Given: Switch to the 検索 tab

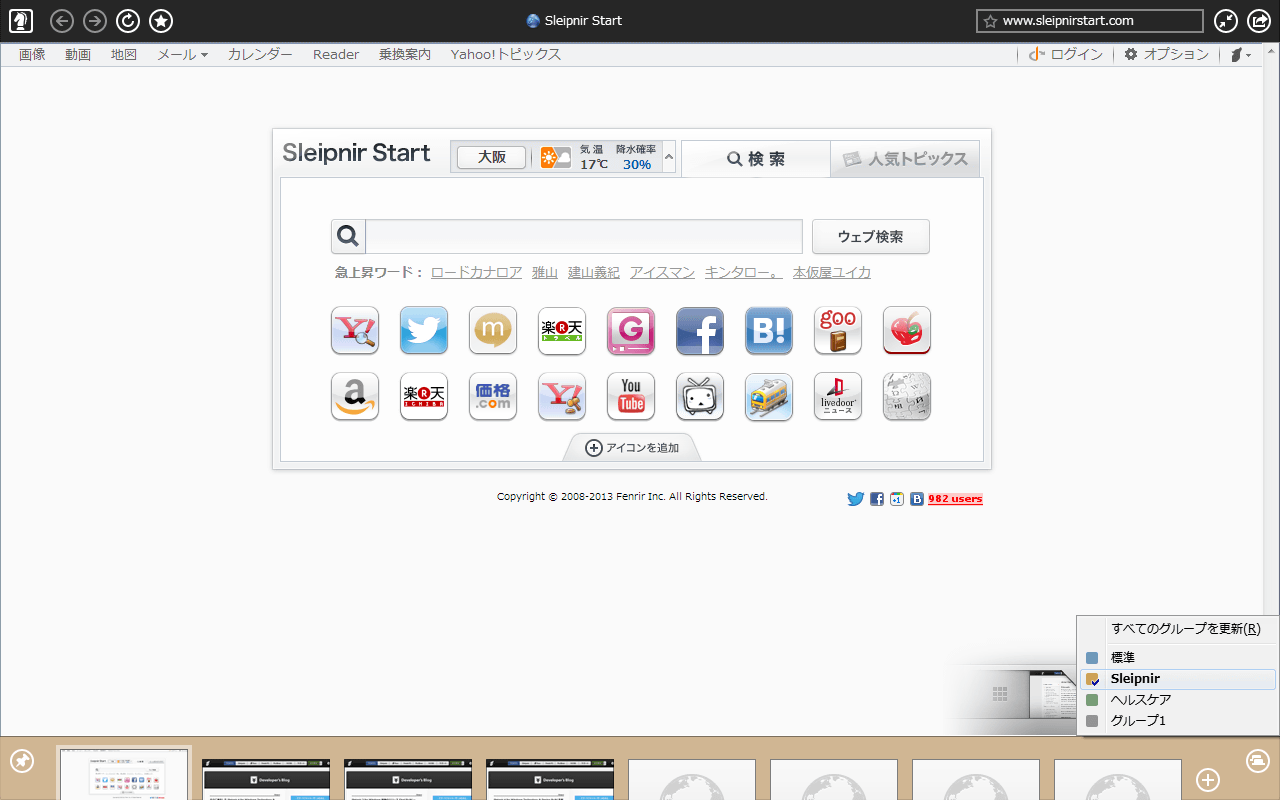Looking at the screenshot, I should [756, 159].
